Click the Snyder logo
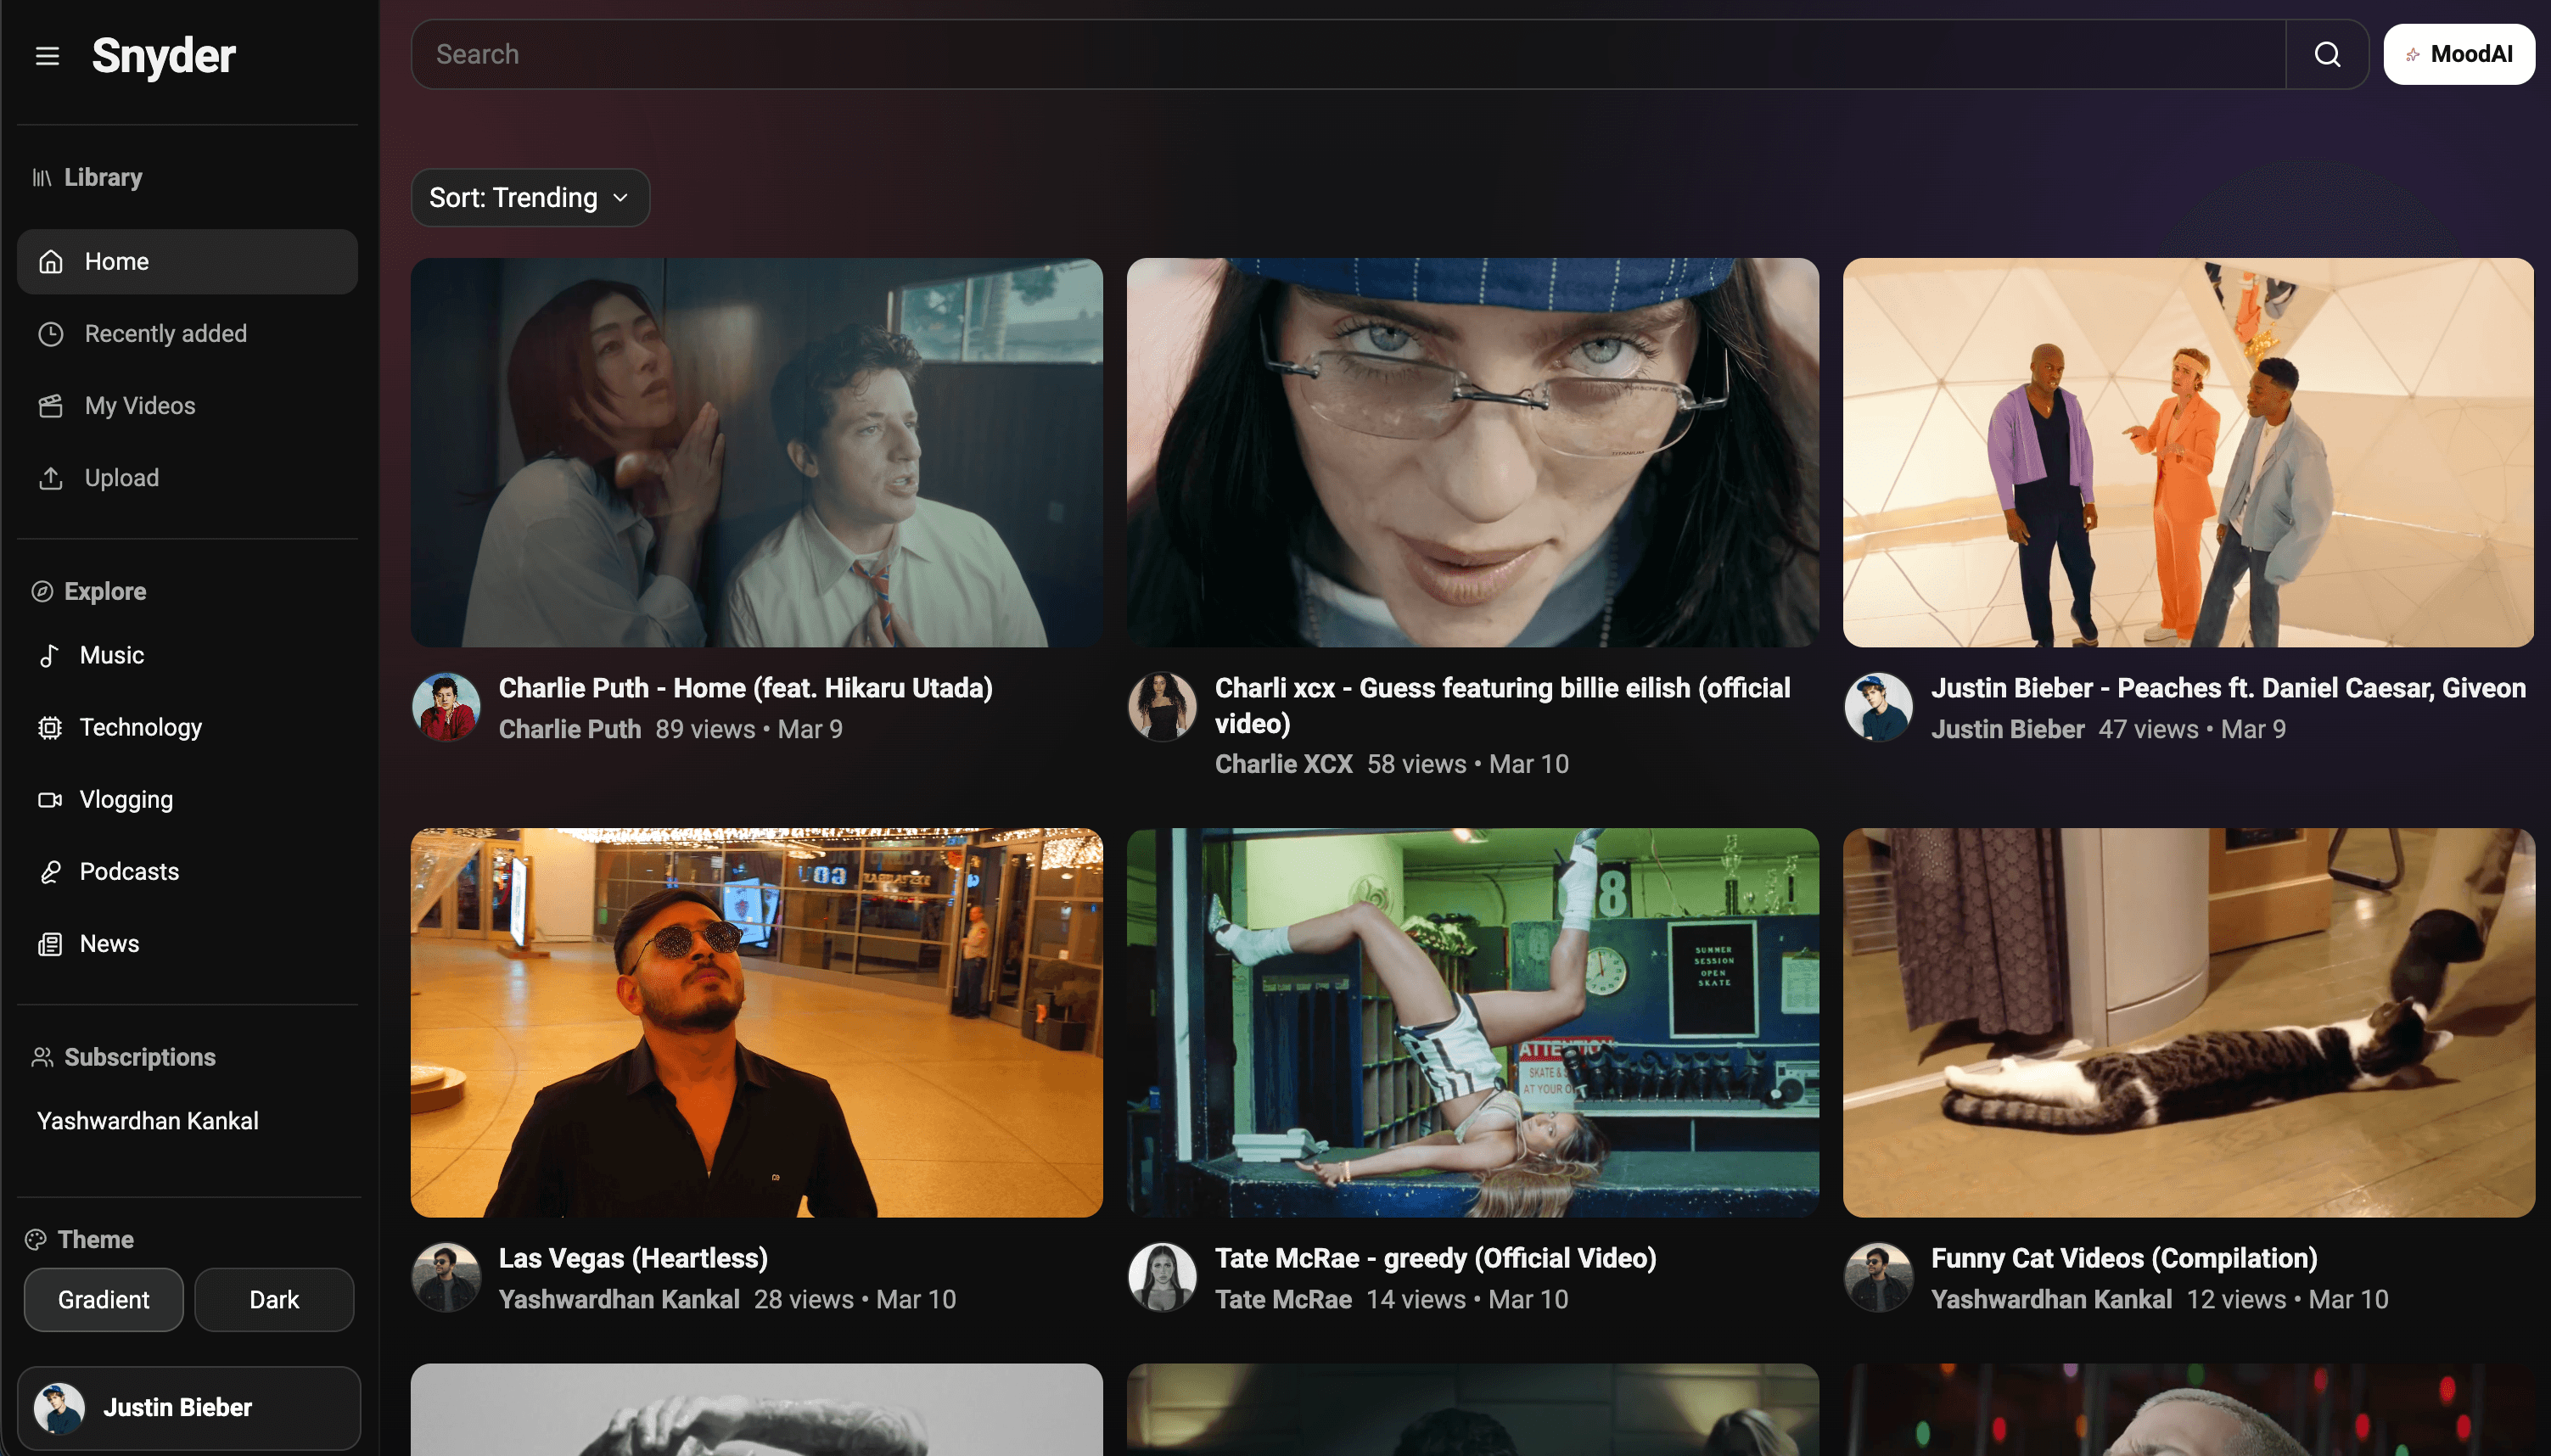2551x1456 pixels. point(164,56)
